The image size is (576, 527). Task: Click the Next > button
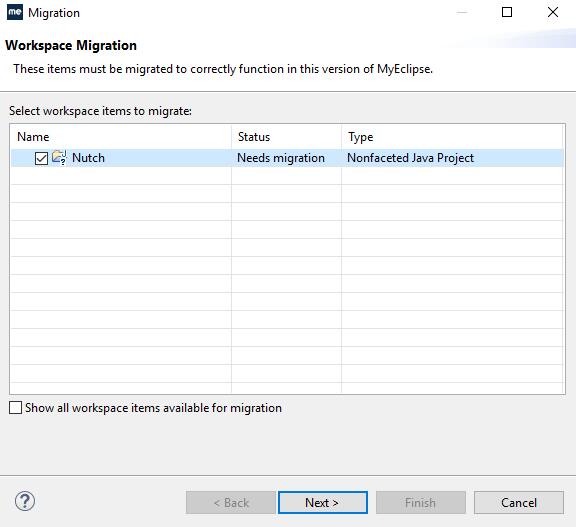(x=323, y=502)
